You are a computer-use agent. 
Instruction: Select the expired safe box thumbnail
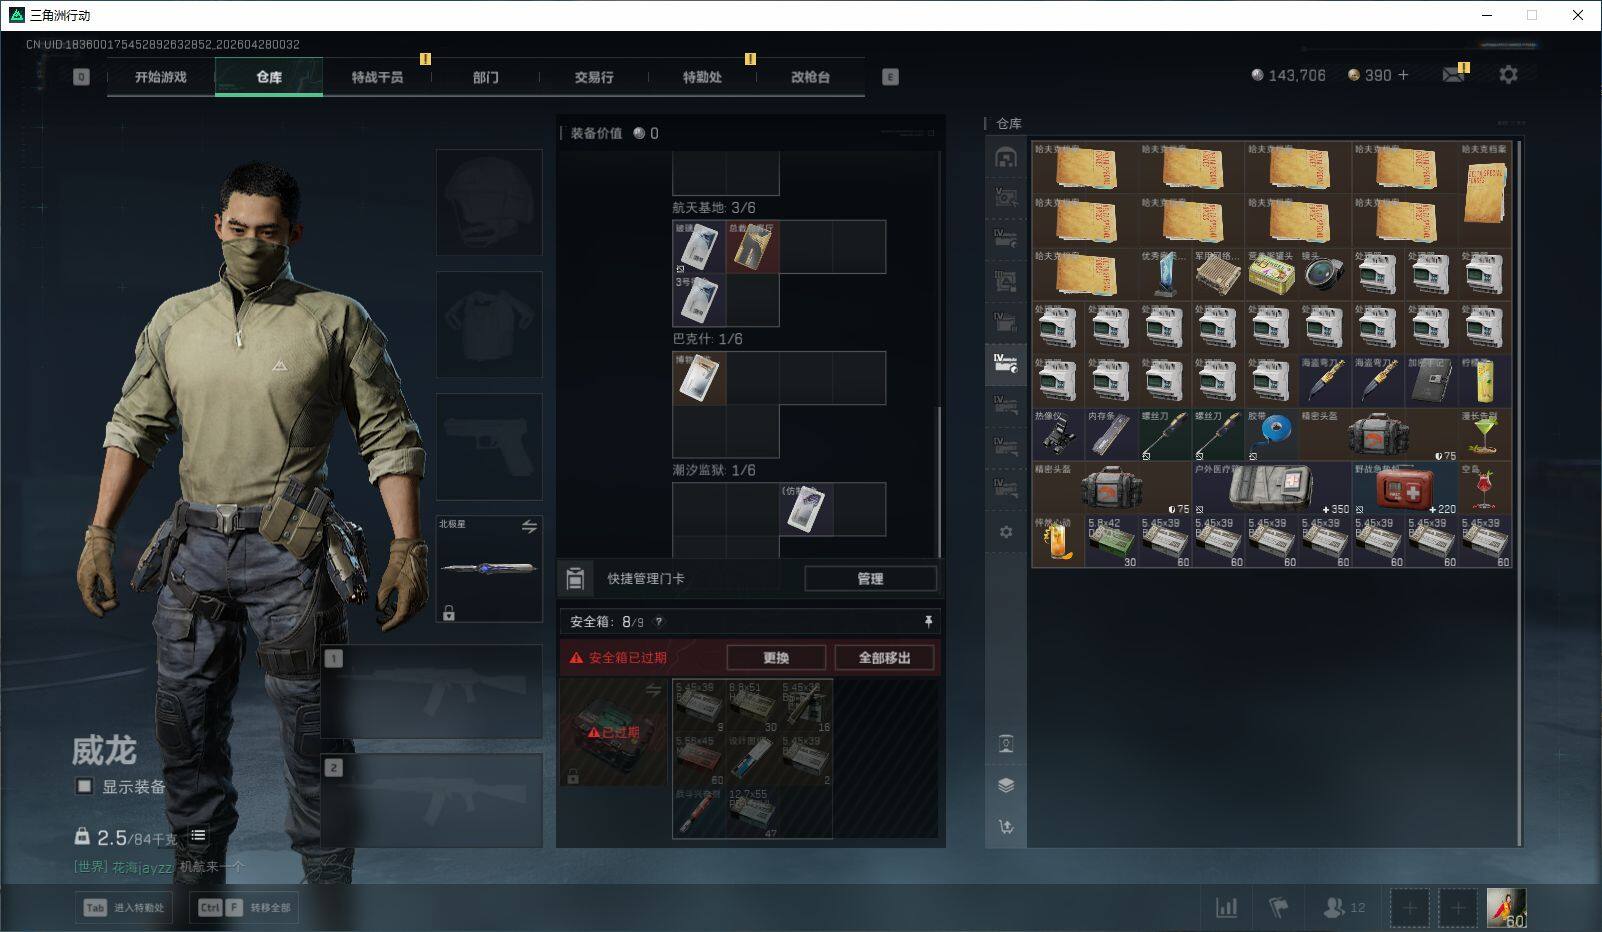tap(613, 732)
